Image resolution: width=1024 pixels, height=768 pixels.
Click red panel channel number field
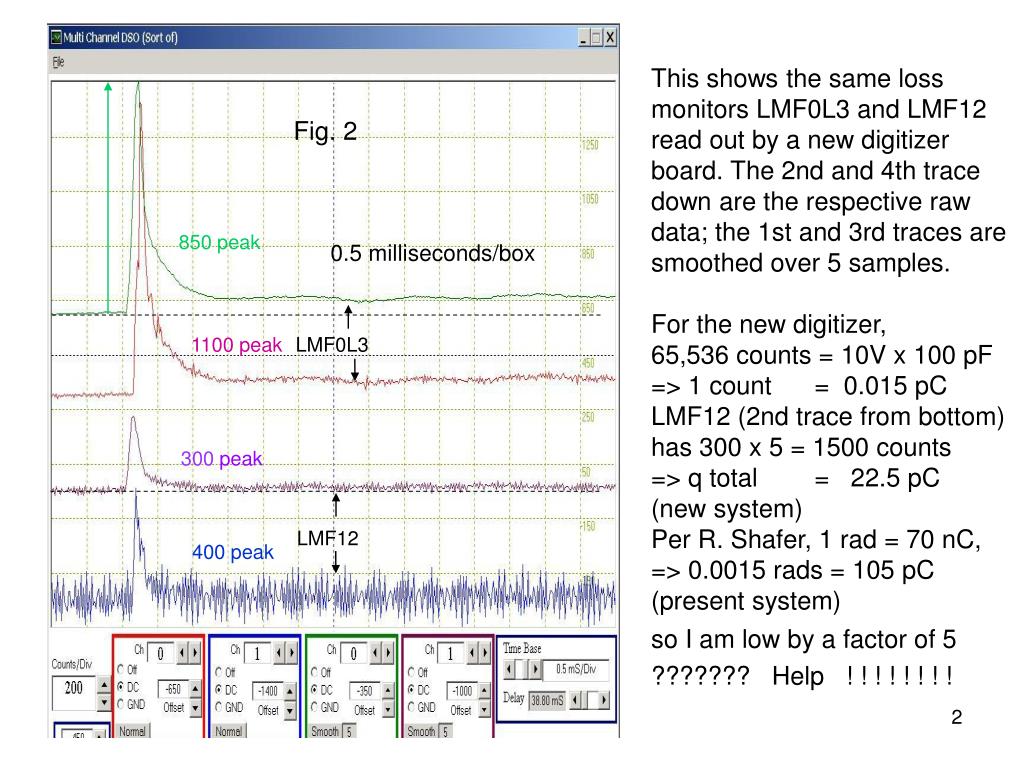[x=161, y=652]
